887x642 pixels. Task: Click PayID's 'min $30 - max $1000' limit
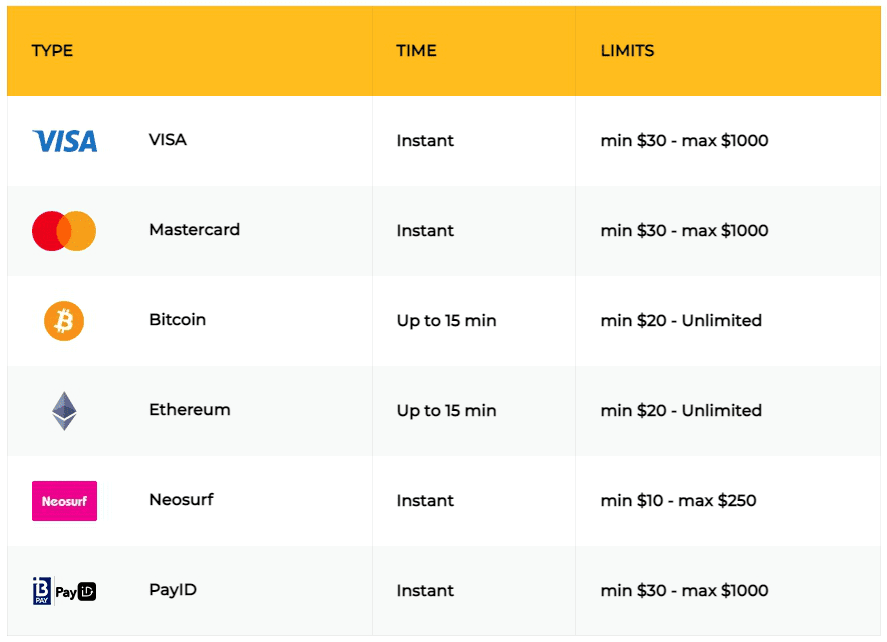(x=684, y=591)
